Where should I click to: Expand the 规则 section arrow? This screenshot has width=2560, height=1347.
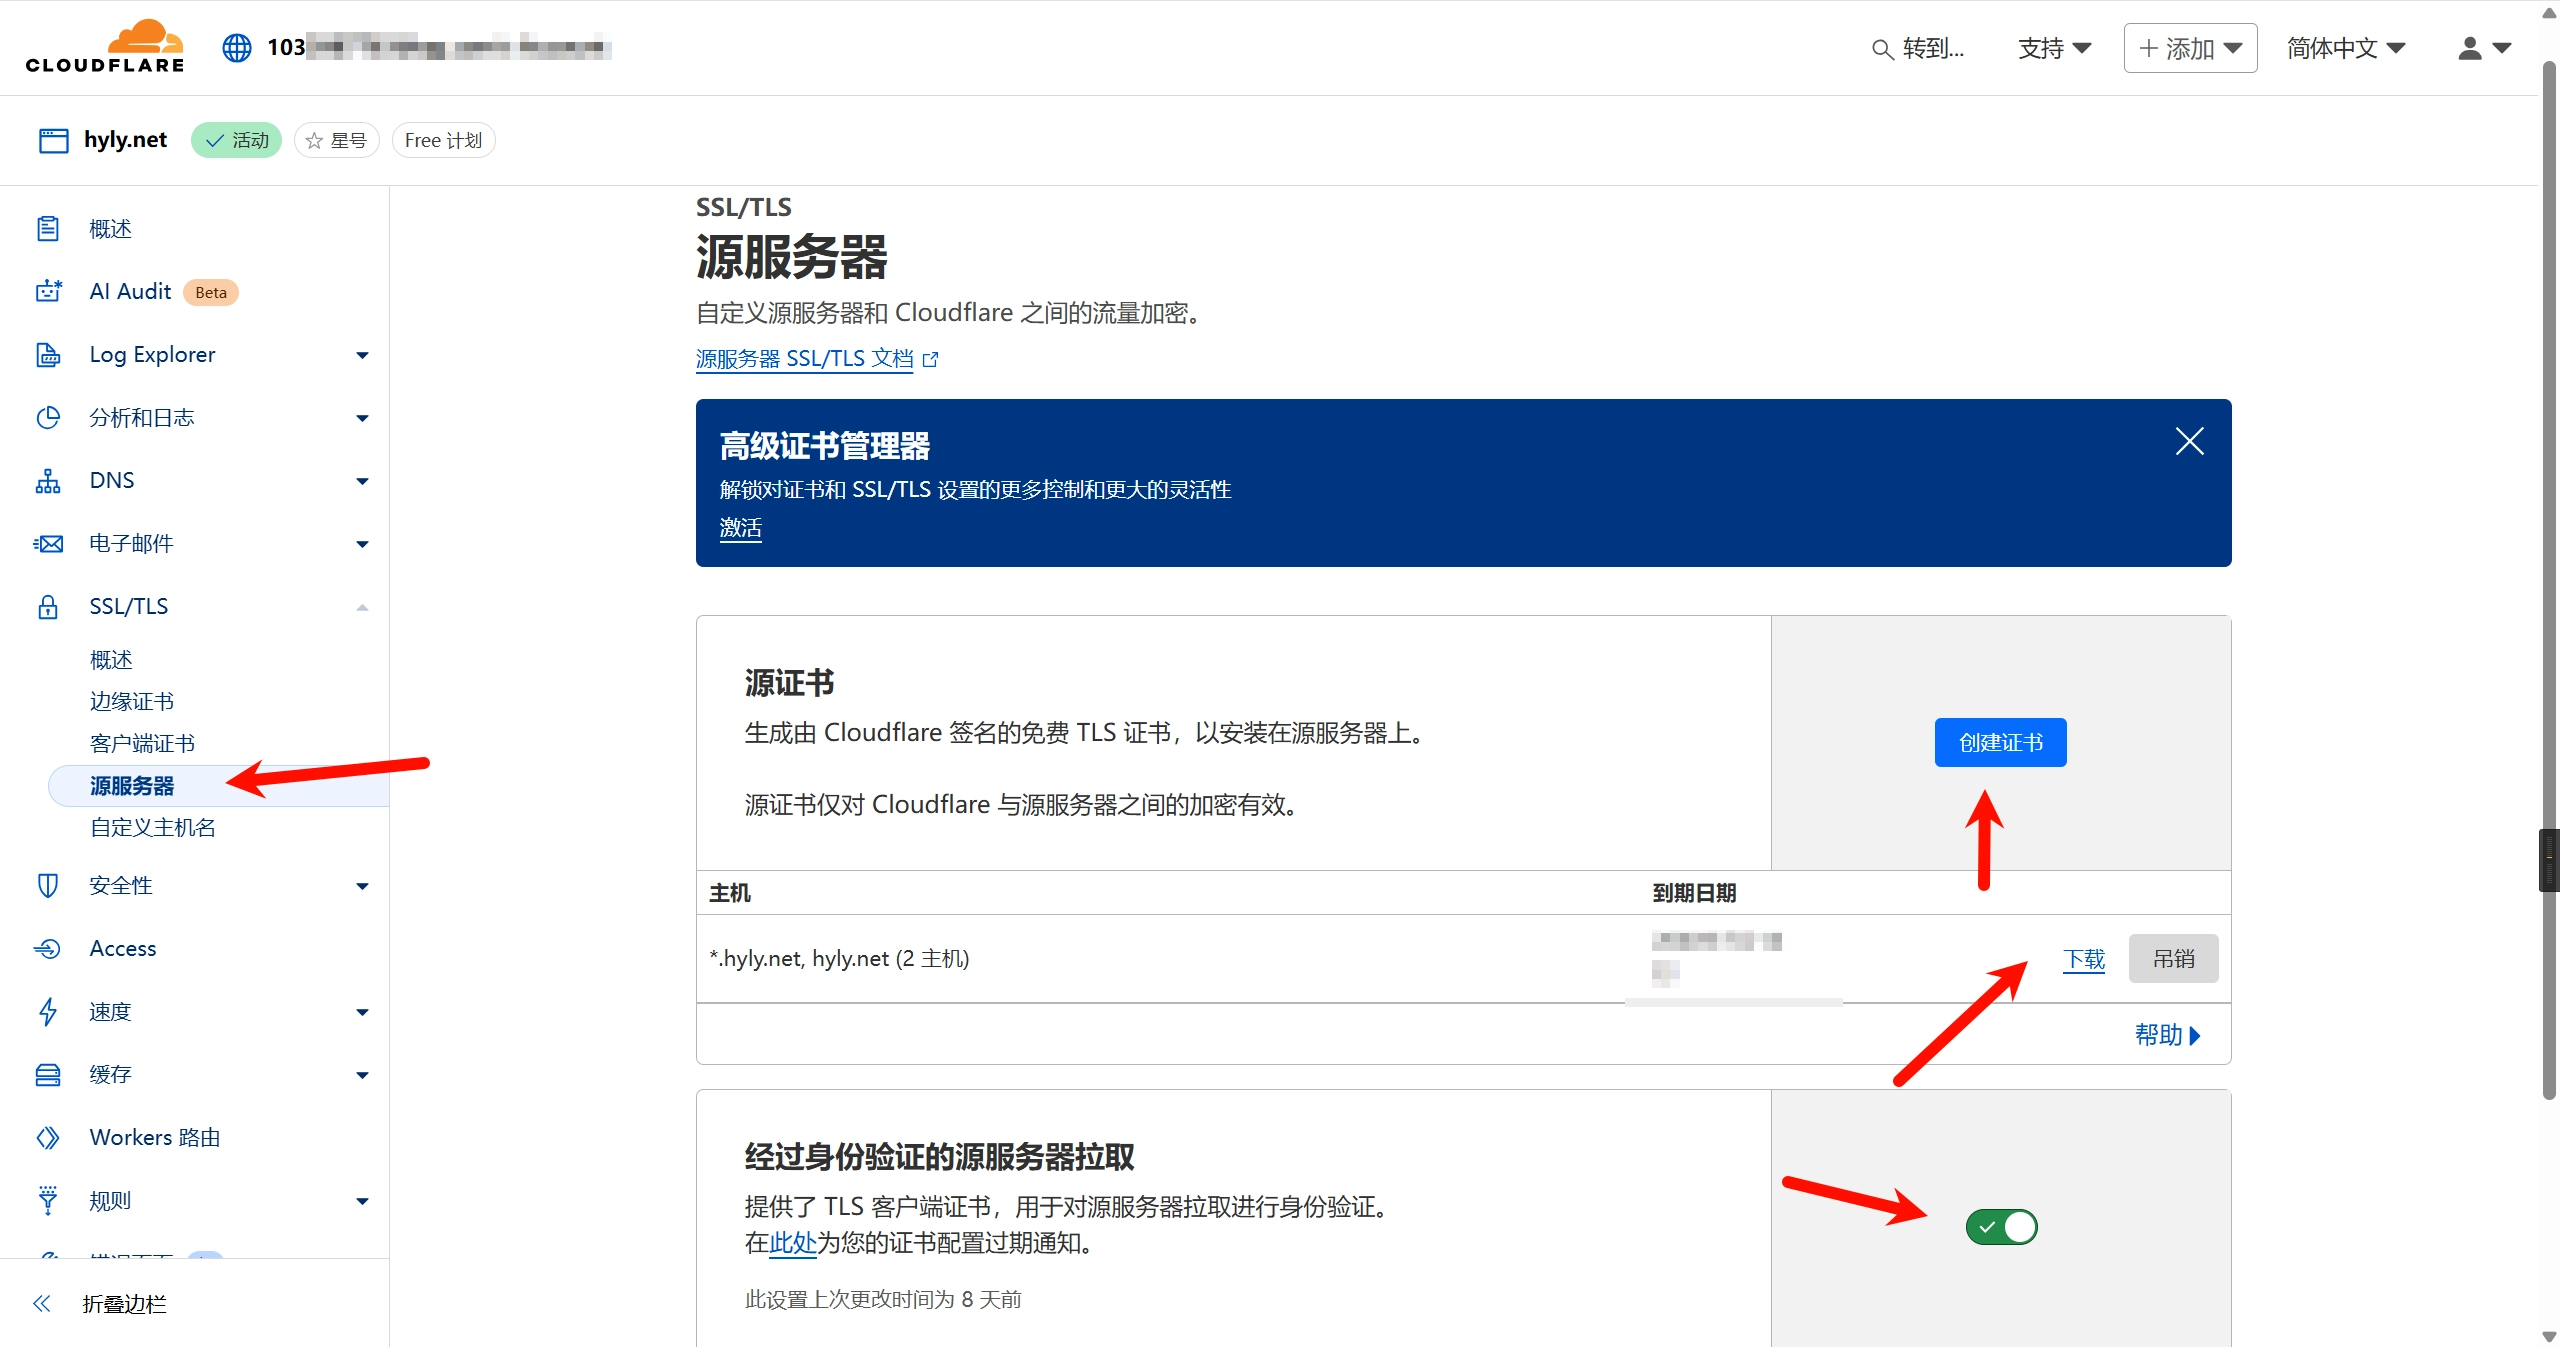pyautogui.click(x=363, y=1201)
